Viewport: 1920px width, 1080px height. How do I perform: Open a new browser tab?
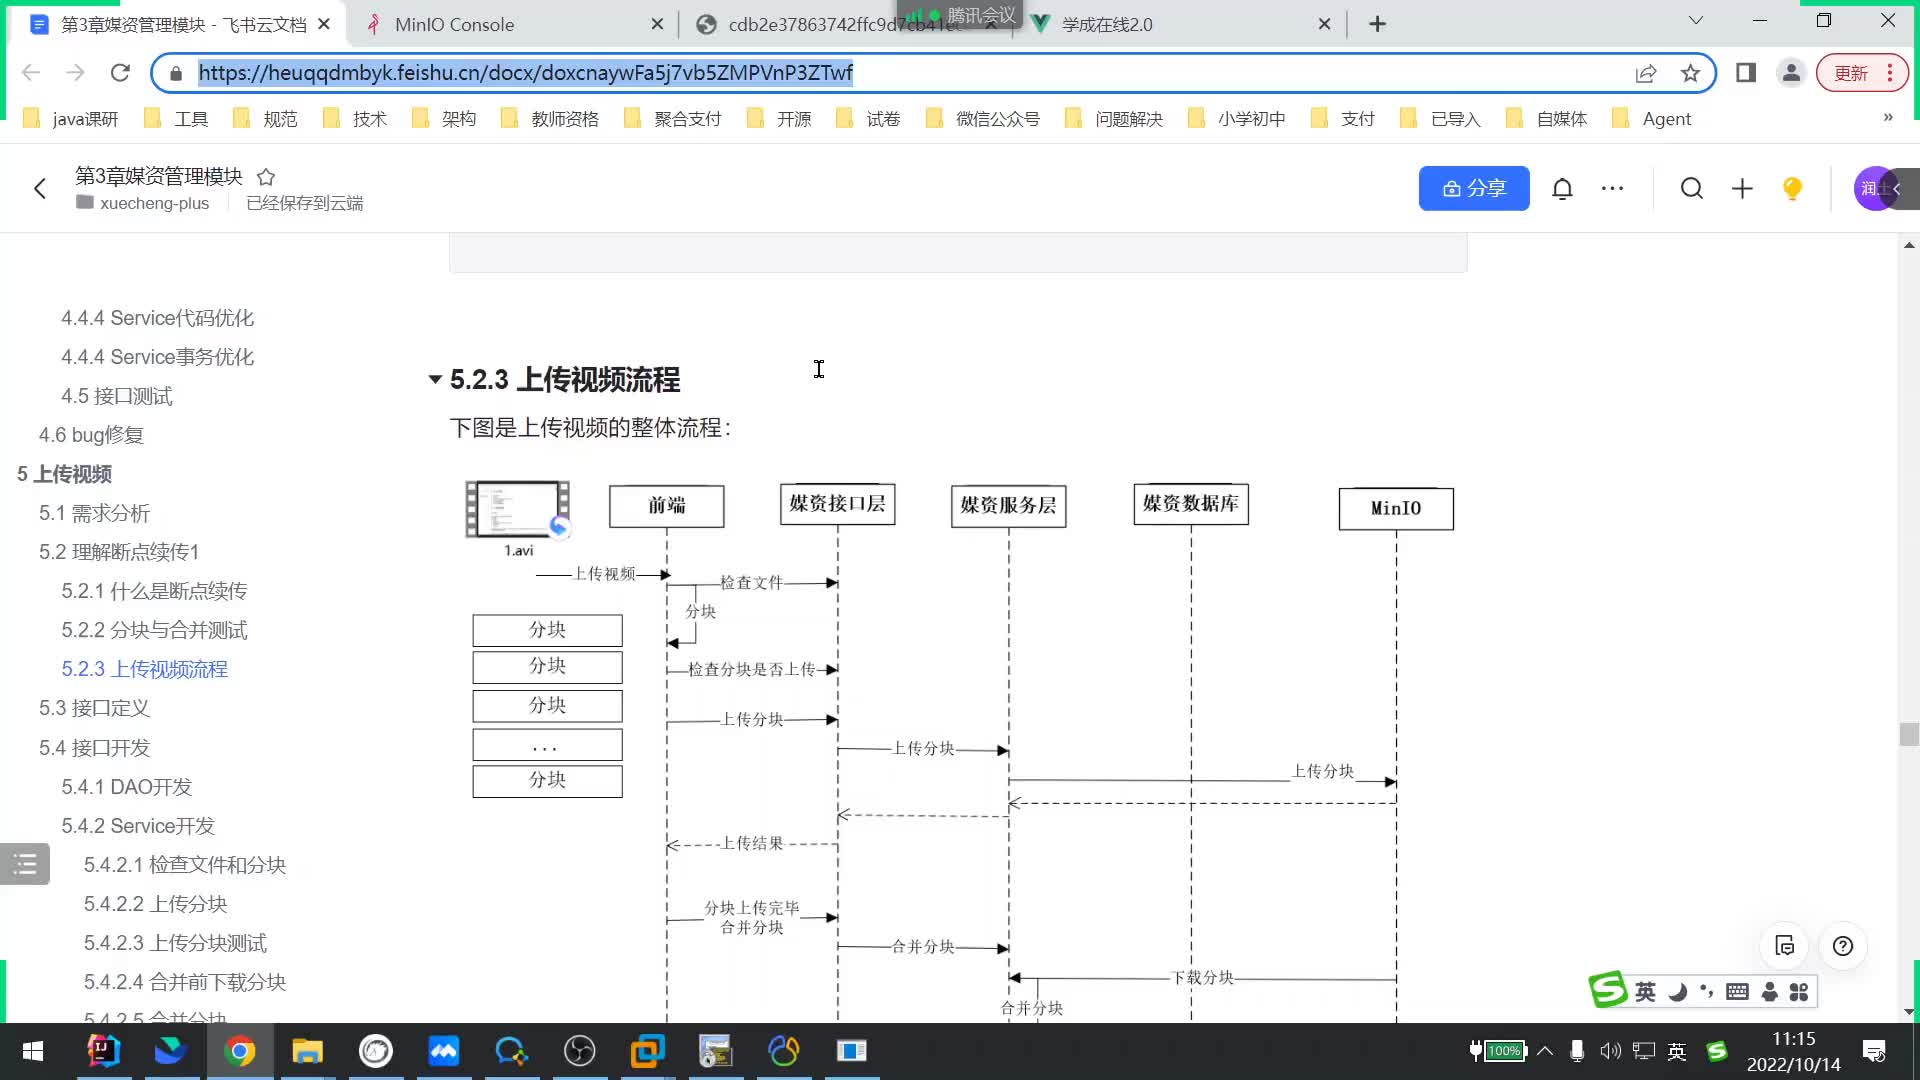(x=1377, y=24)
